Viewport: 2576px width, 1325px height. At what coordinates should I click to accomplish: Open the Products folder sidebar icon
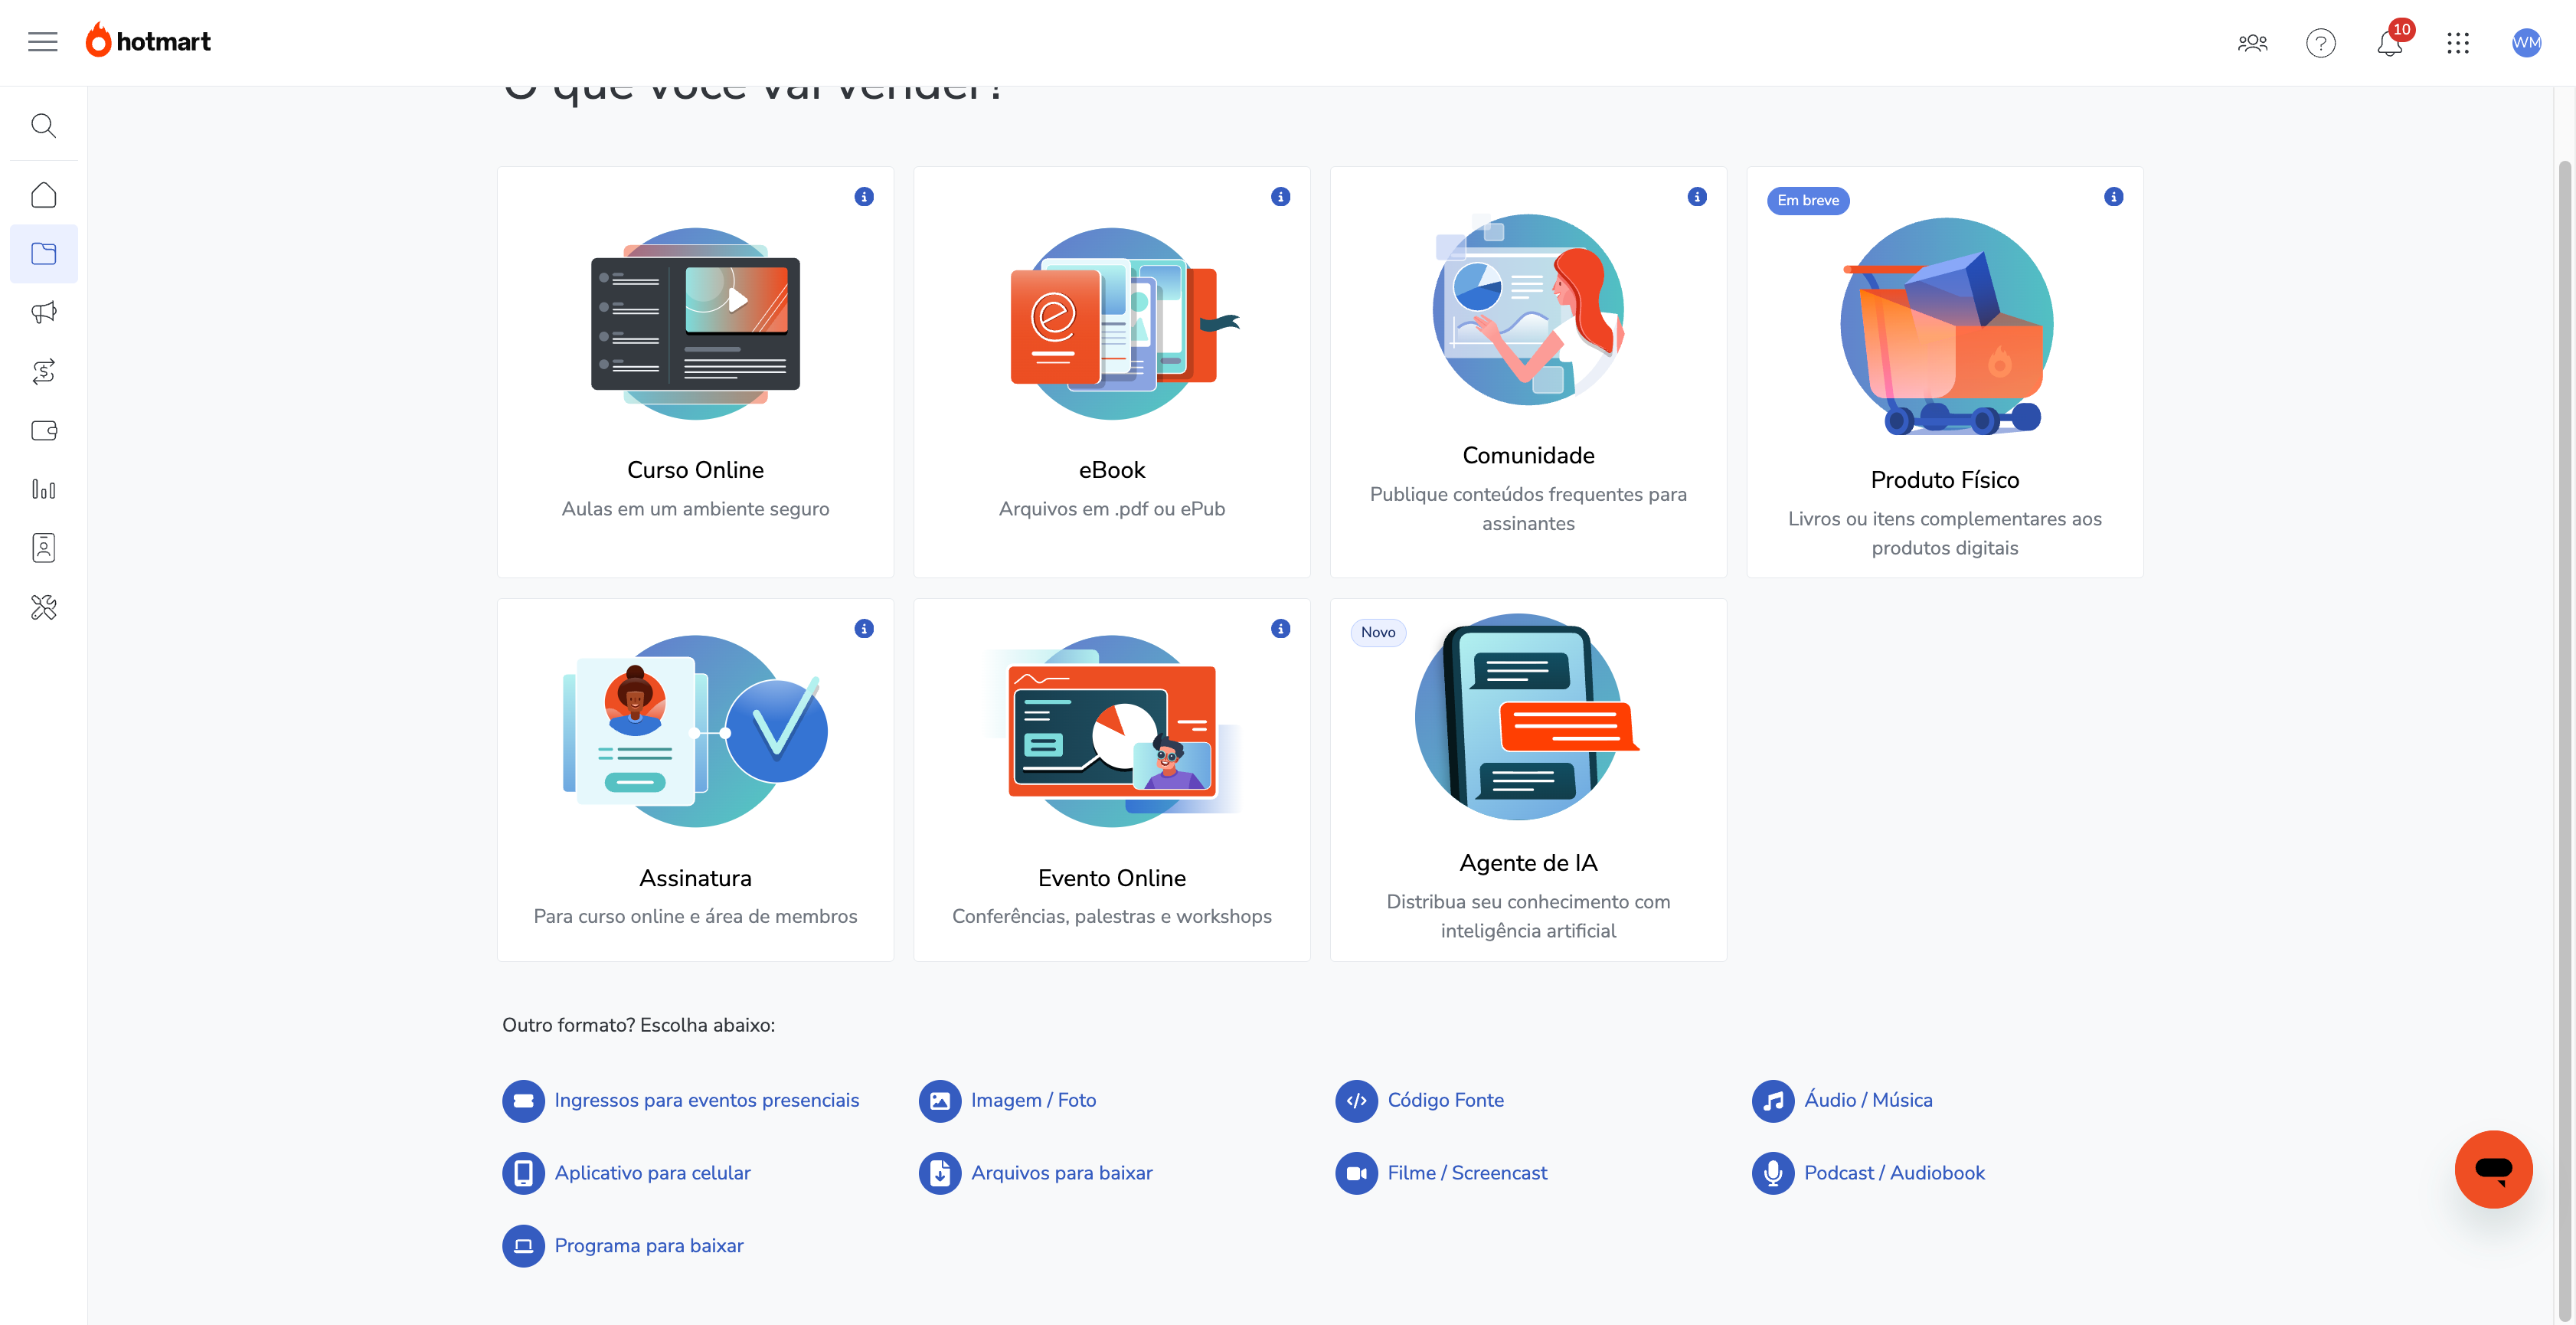click(43, 254)
